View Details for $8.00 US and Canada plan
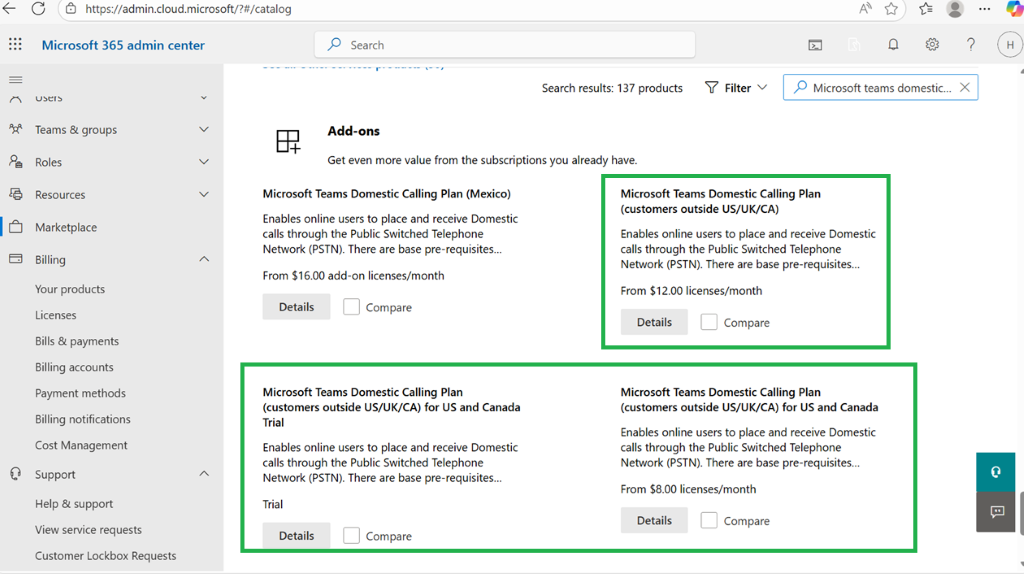This screenshot has height=574, width=1024. [654, 520]
